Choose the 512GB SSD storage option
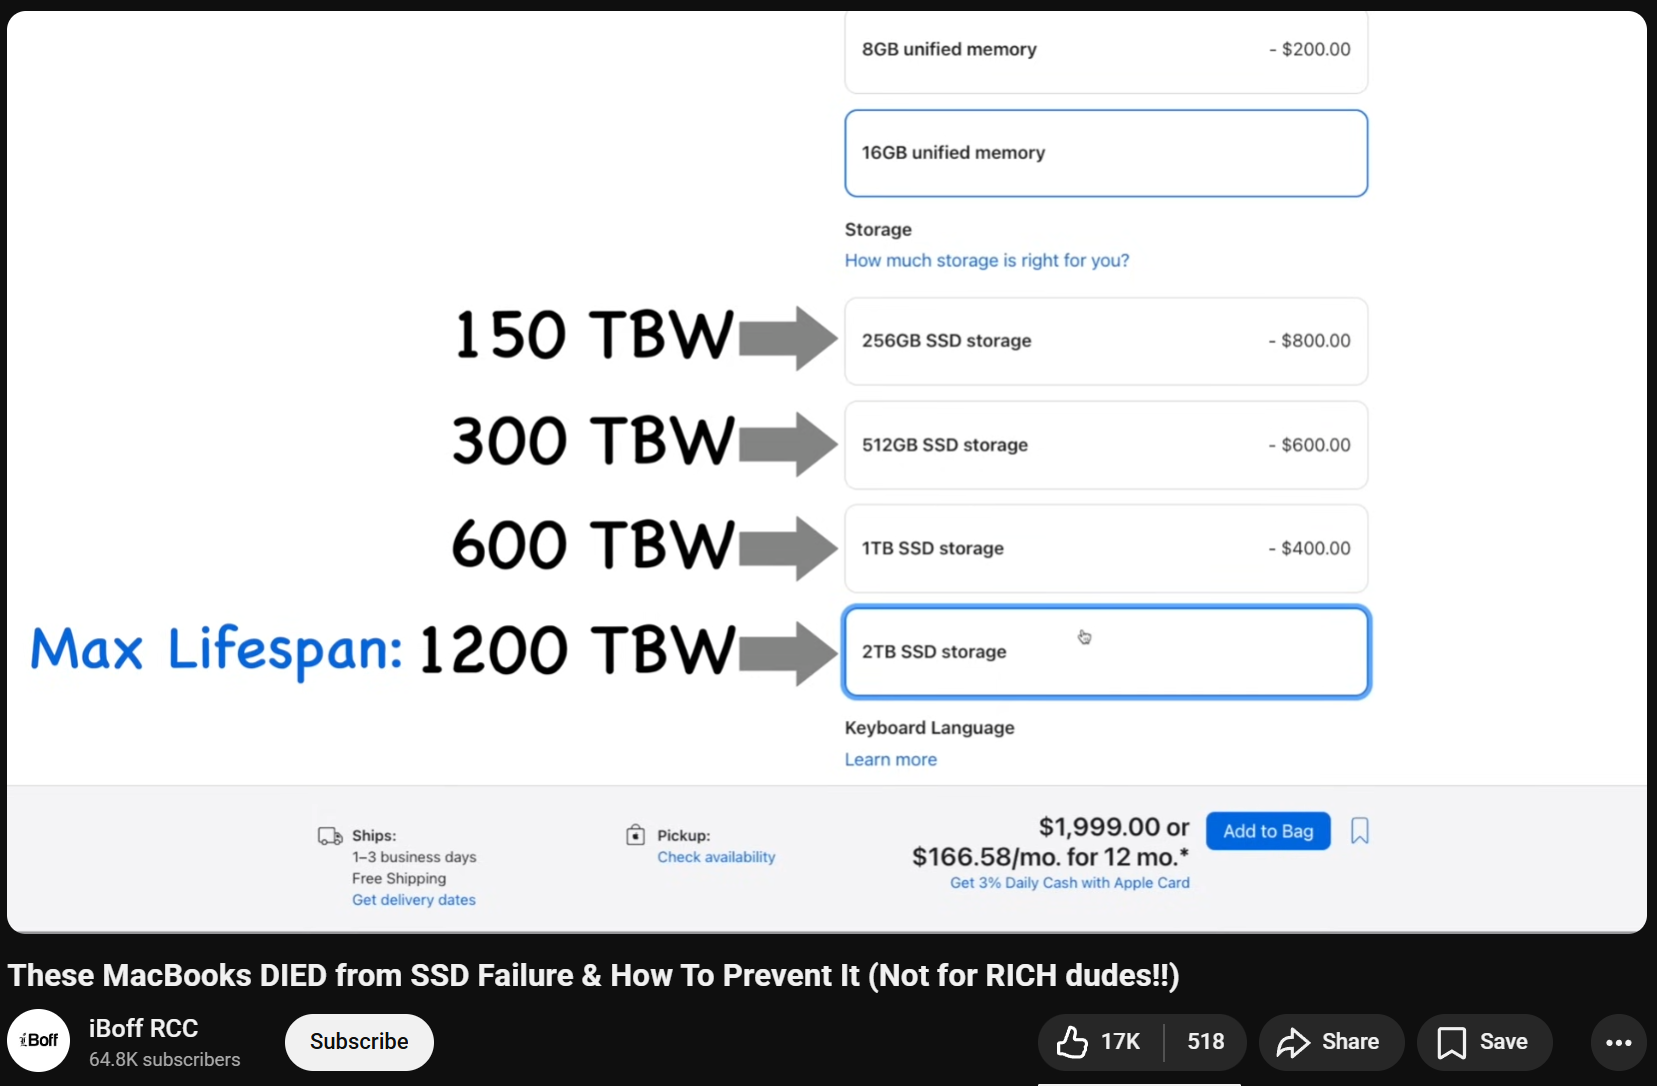The width and height of the screenshot is (1657, 1086). [x=1106, y=445]
